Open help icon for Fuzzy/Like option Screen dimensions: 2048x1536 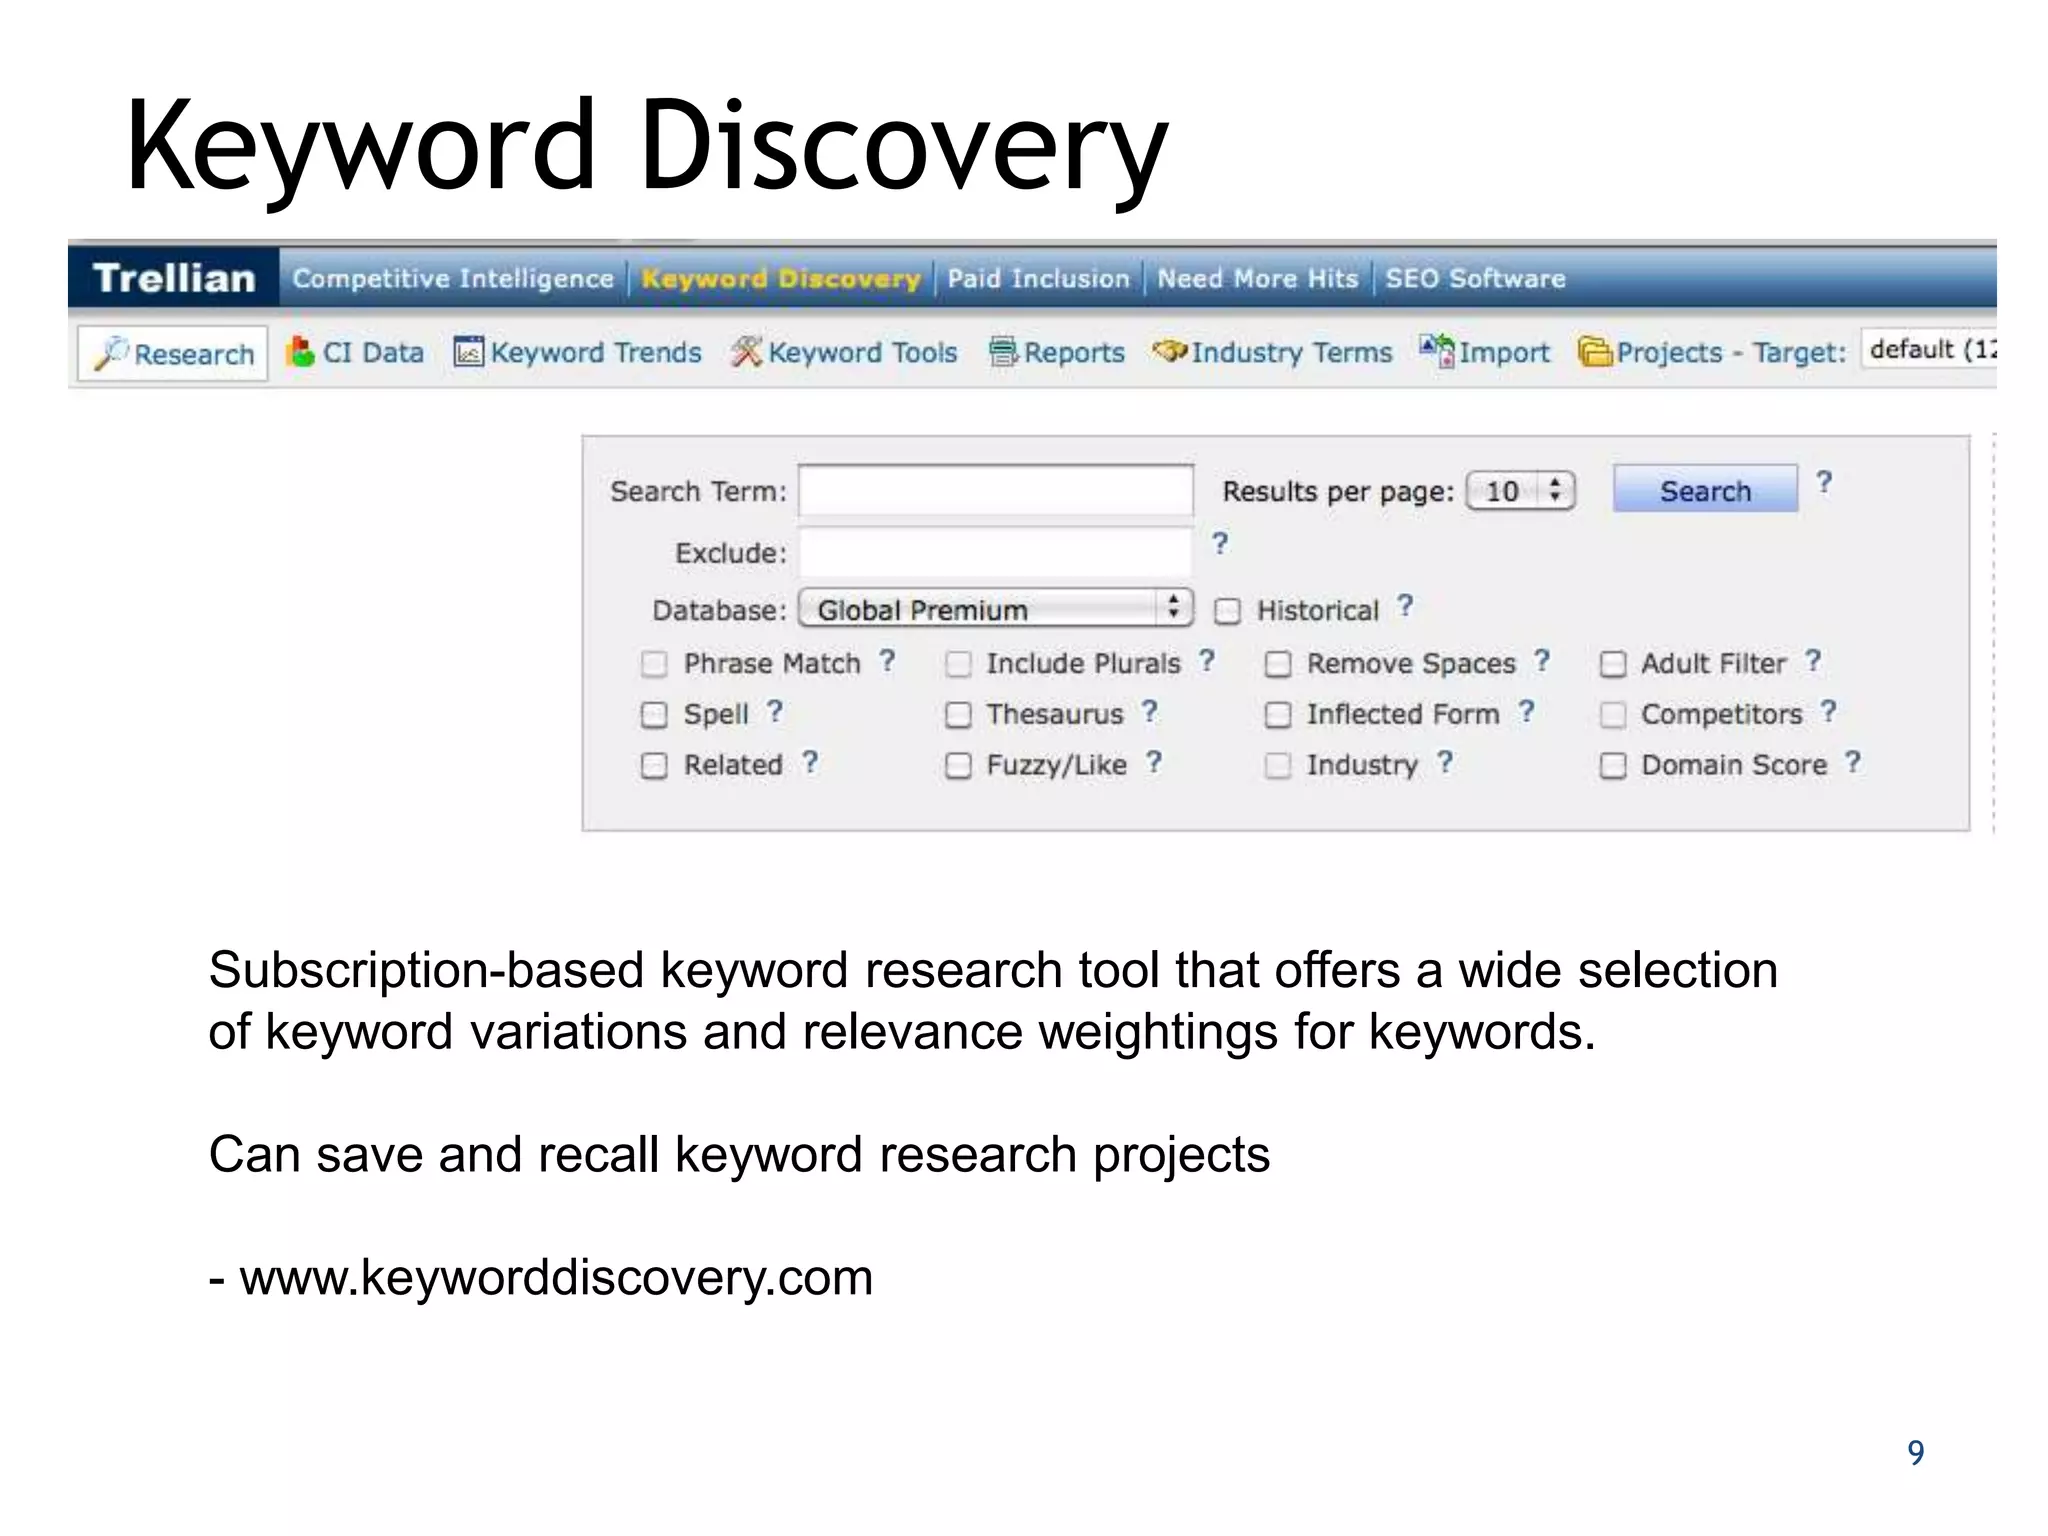click(x=1154, y=763)
